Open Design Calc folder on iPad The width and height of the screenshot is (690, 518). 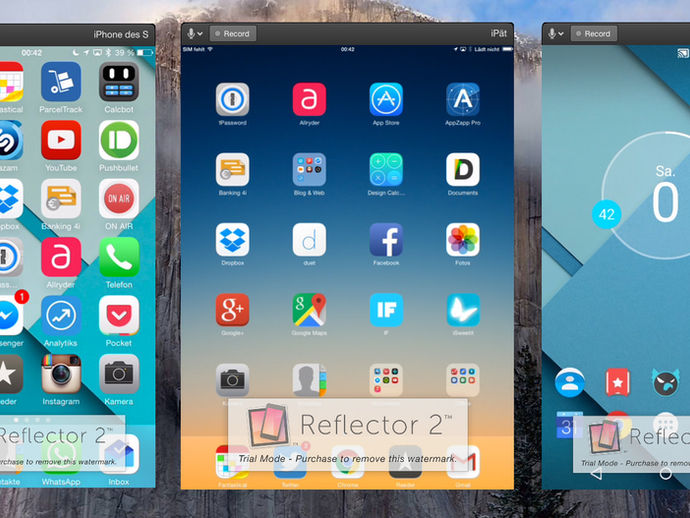[x=386, y=169]
